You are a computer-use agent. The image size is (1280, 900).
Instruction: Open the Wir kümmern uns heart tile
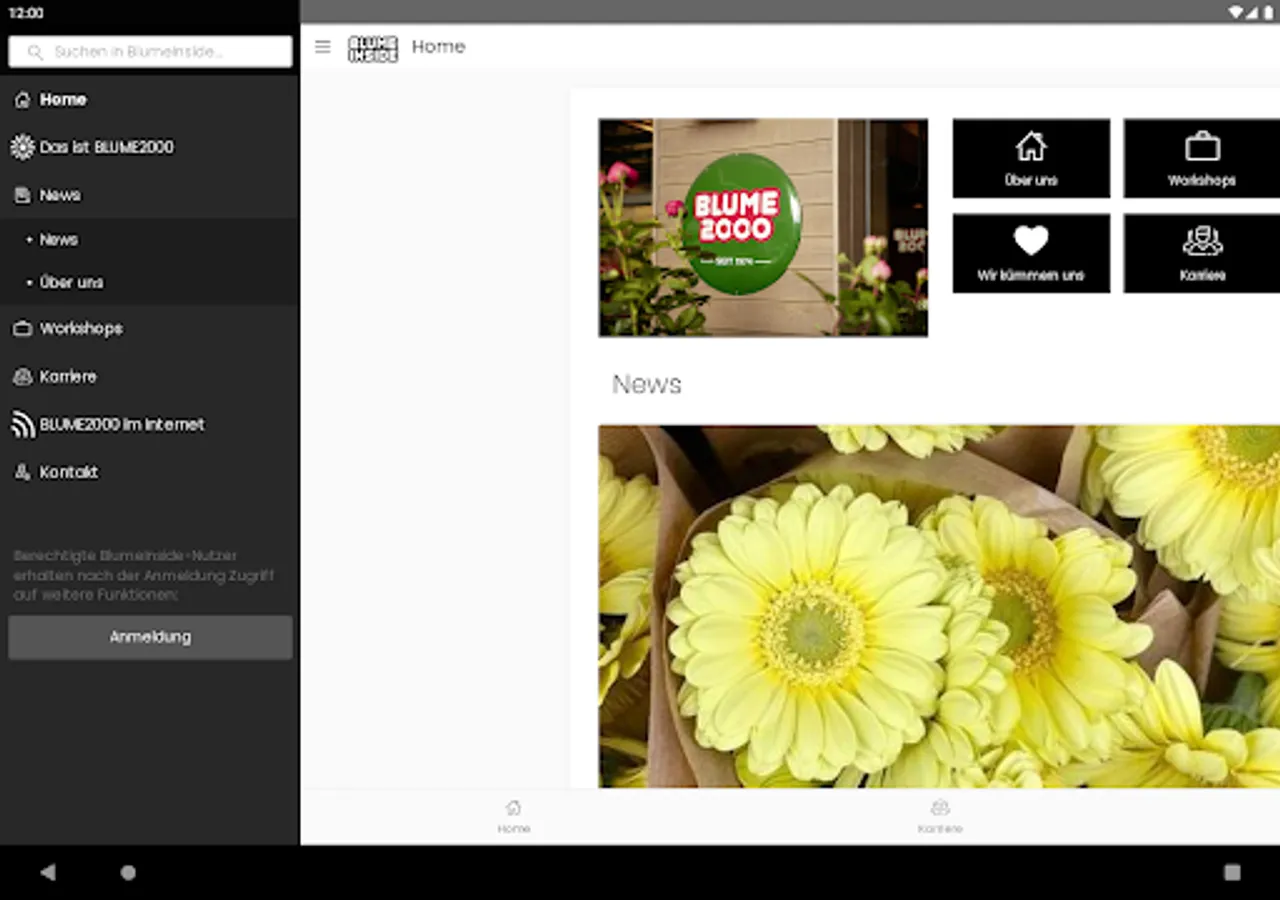[x=1031, y=253]
